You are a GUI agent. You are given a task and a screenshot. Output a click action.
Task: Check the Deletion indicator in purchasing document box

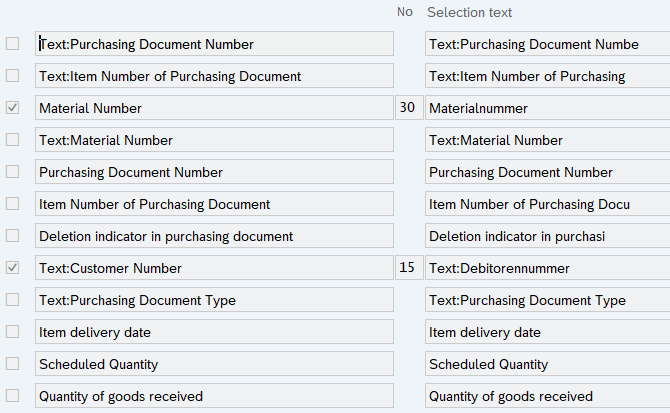(12, 236)
